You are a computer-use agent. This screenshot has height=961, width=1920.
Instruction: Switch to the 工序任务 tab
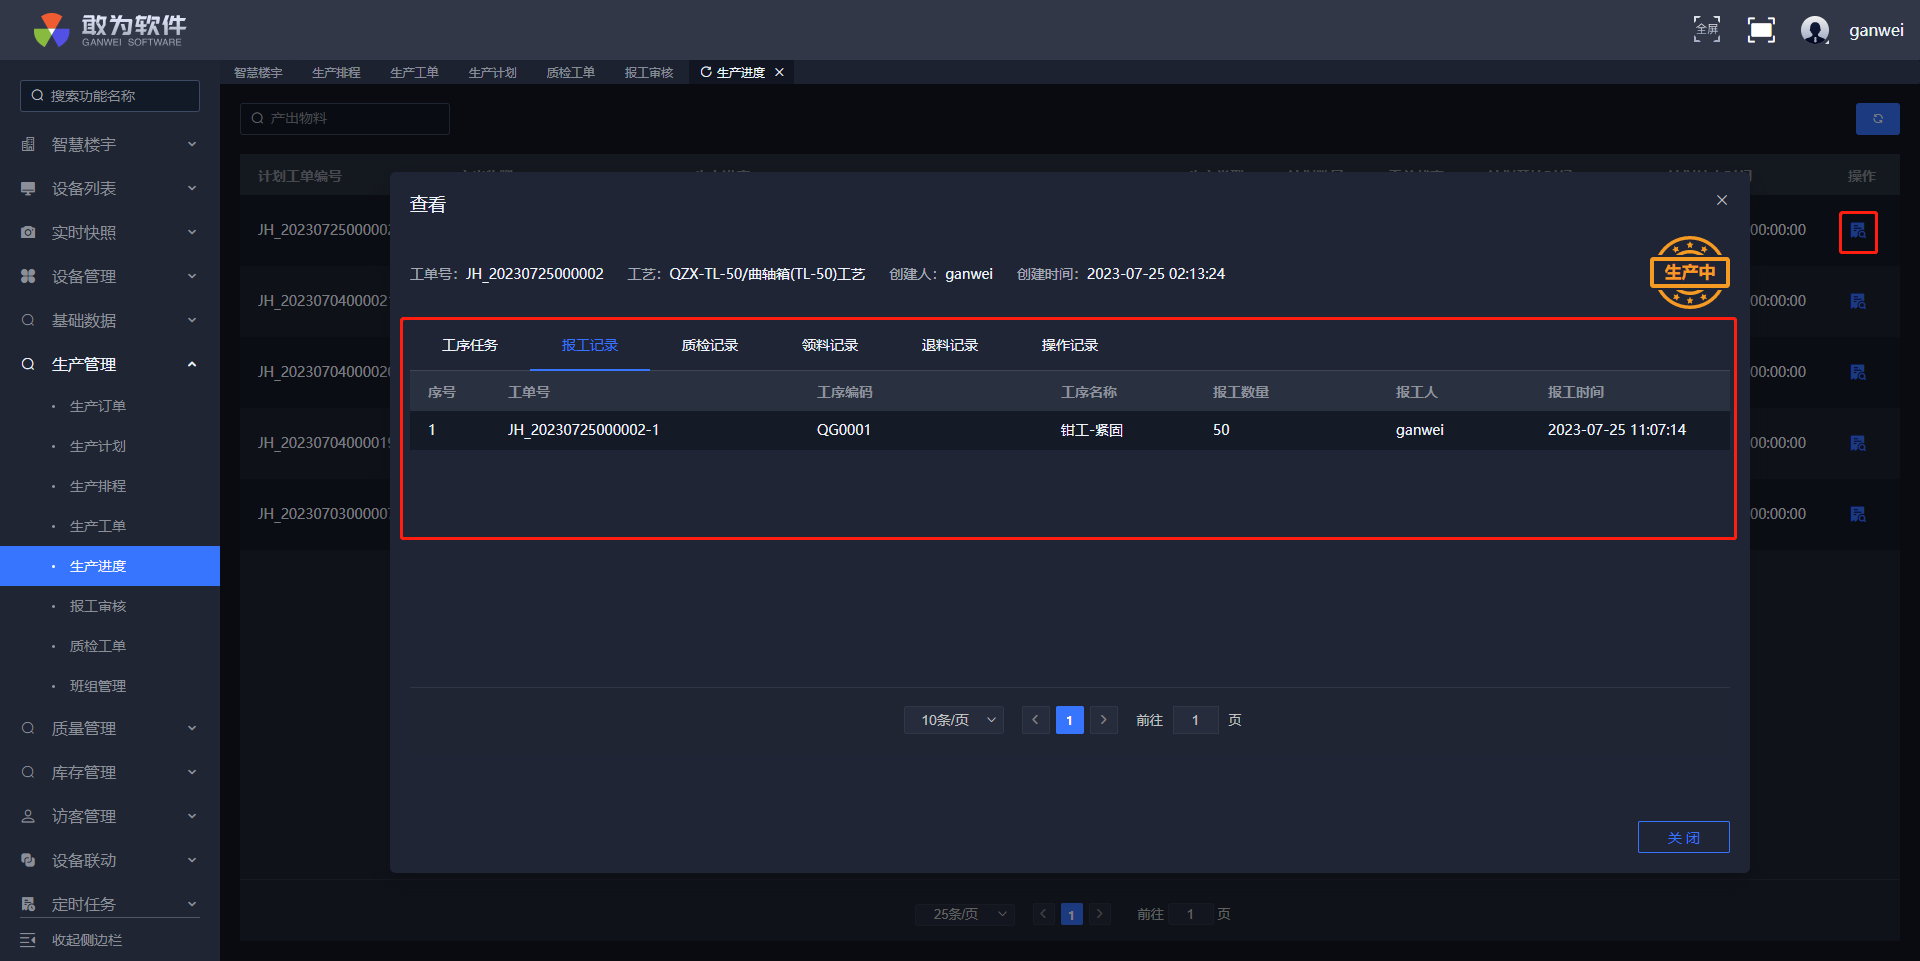point(469,345)
